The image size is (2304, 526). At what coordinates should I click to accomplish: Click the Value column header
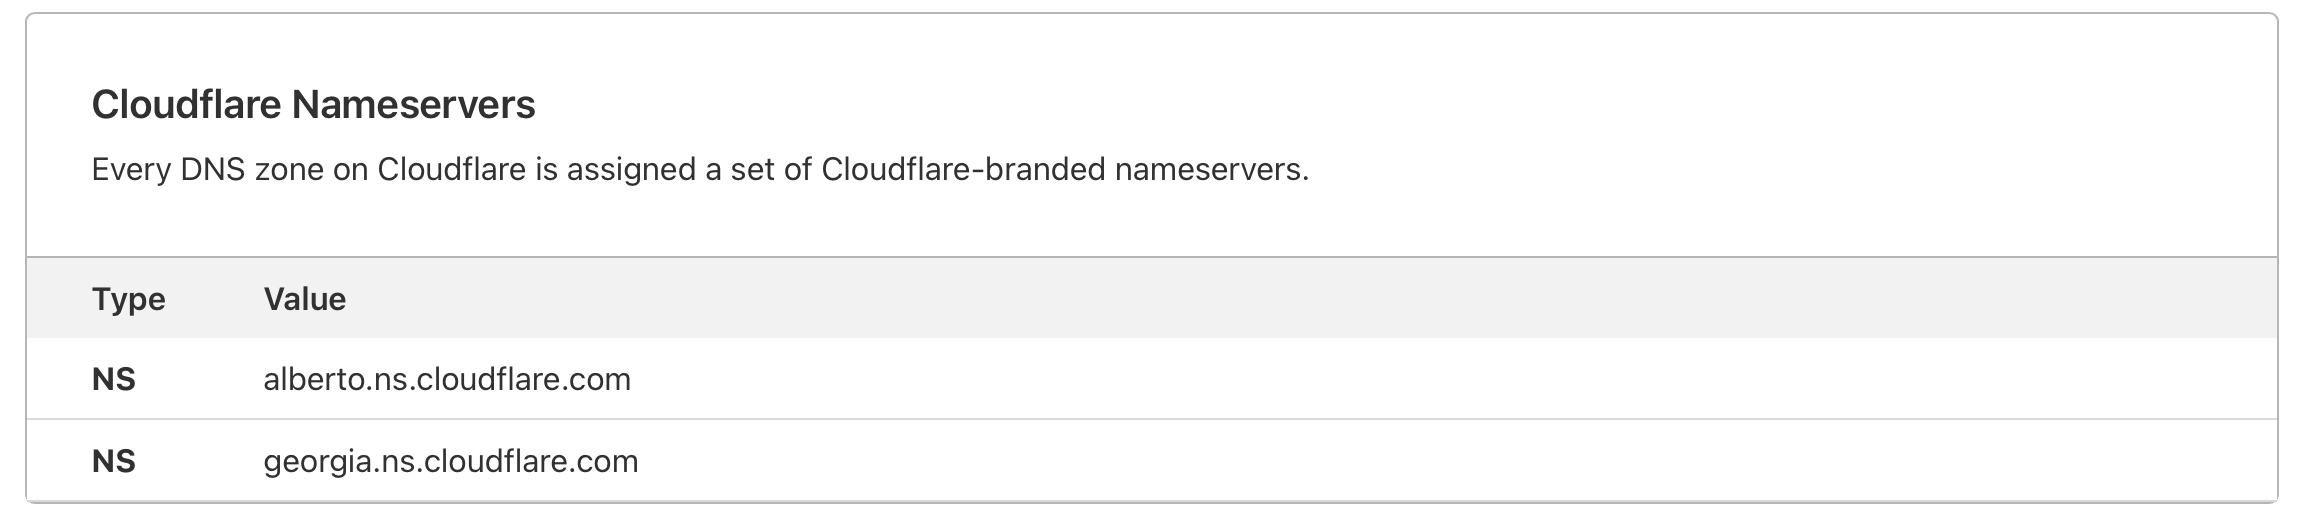(304, 299)
